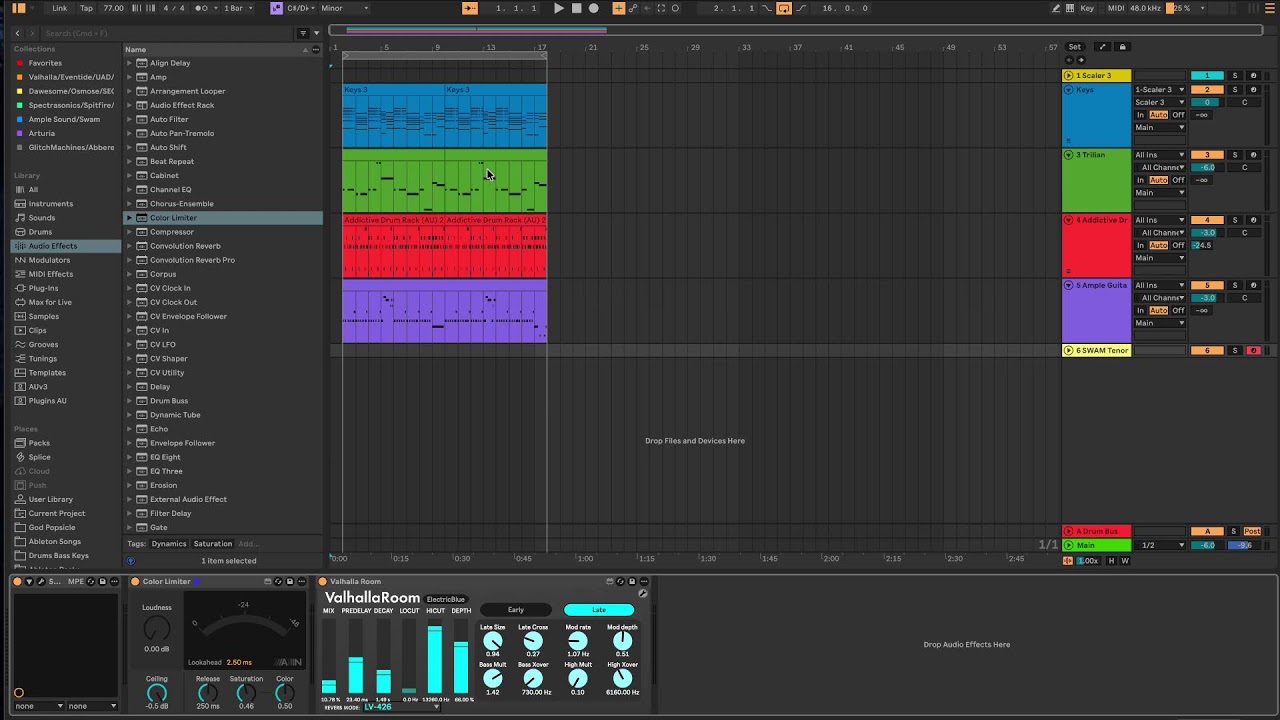Toggle Valhalla Room device activator
Viewport: 1280px width, 720px height.
point(323,581)
